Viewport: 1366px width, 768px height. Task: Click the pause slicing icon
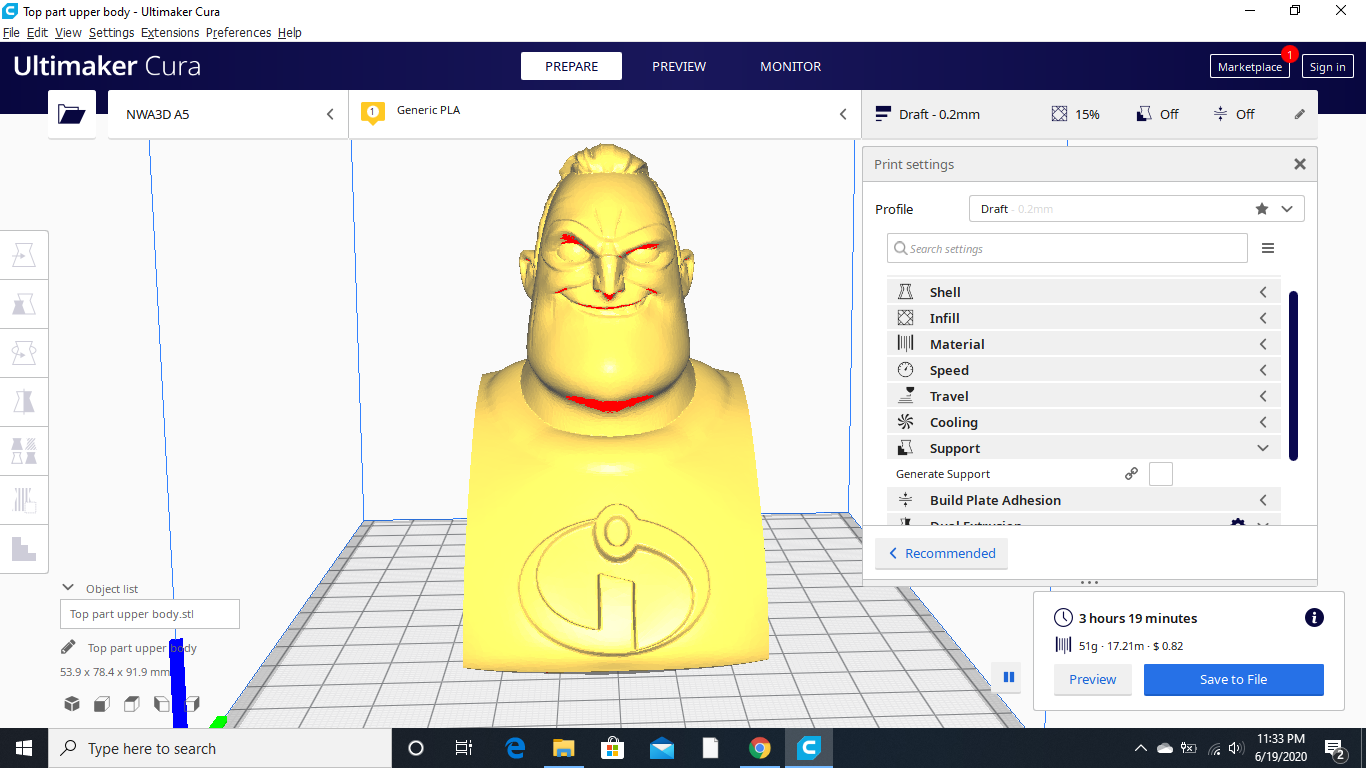tap(1009, 677)
